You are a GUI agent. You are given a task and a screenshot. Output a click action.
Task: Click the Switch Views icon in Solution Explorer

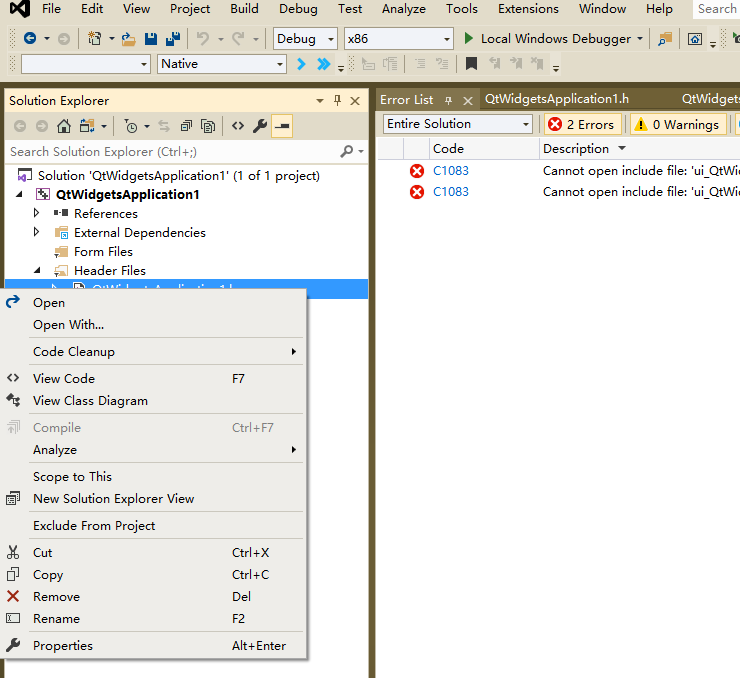(x=87, y=126)
